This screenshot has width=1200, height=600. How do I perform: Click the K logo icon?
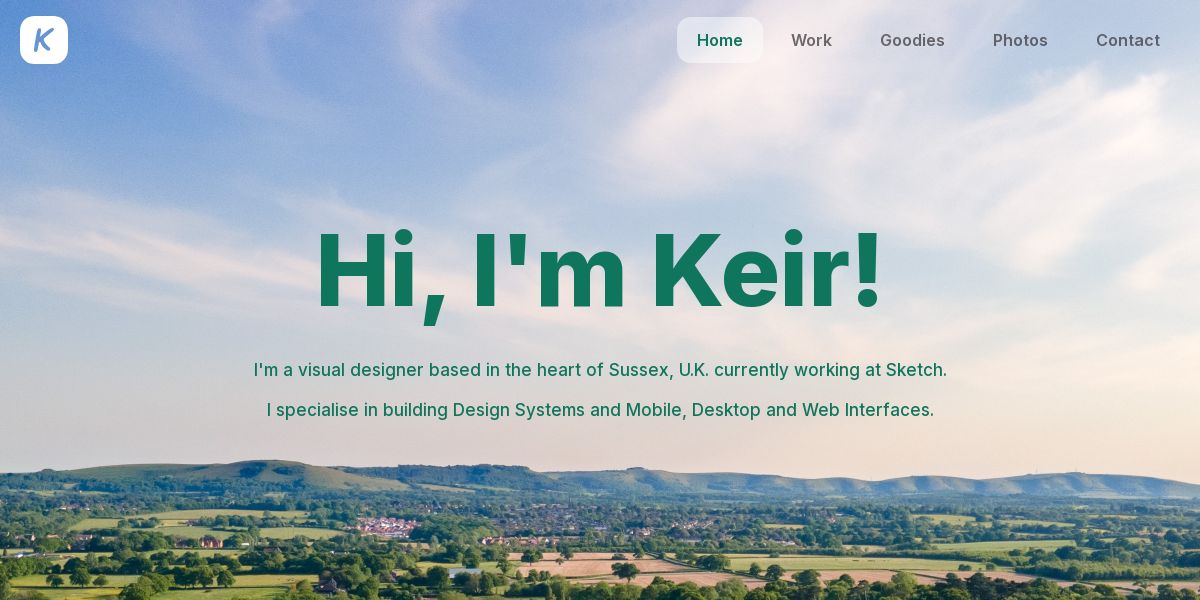[44, 40]
